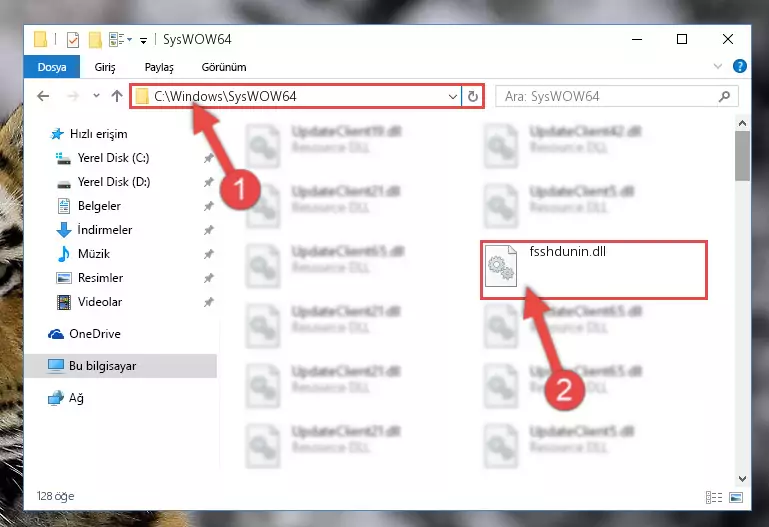Image resolution: width=769 pixels, height=527 pixels.
Task: Refresh the SysWOW64 folder view
Action: coord(473,97)
